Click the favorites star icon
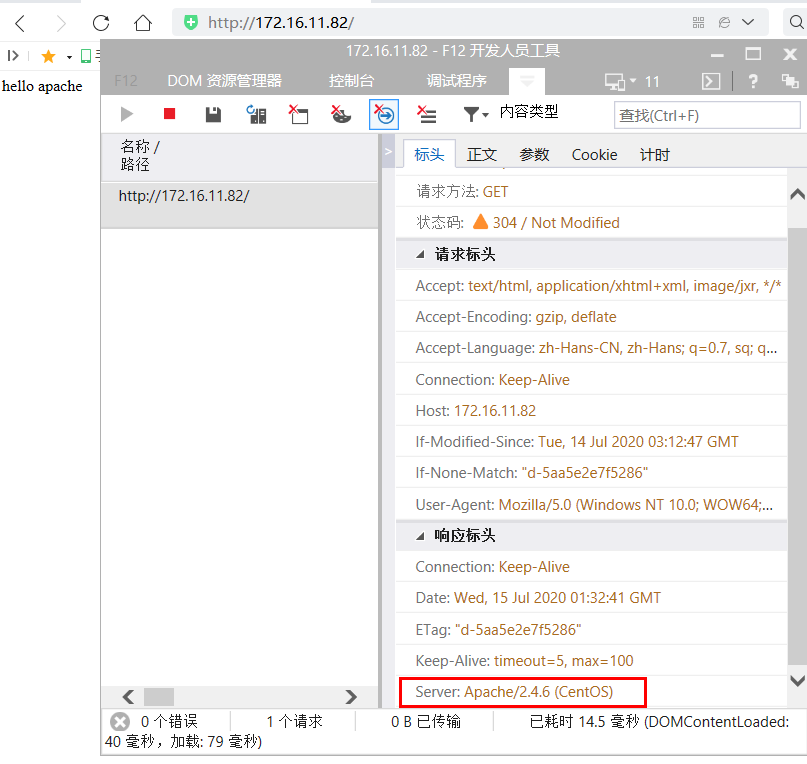The width and height of the screenshot is (807, 764). pos(48,56)
